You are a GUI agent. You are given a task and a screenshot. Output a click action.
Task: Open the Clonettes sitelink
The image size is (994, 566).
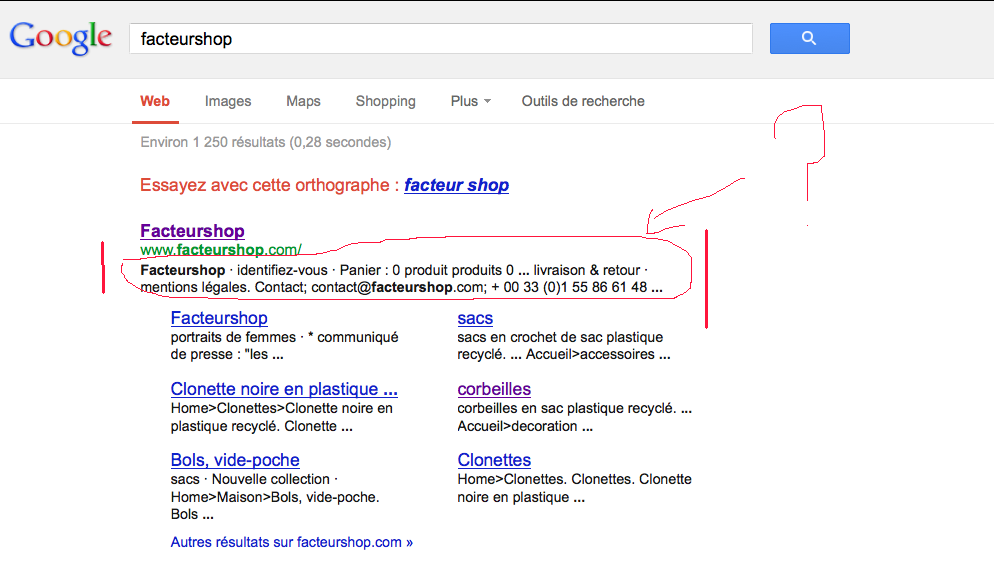pos(494,460)
